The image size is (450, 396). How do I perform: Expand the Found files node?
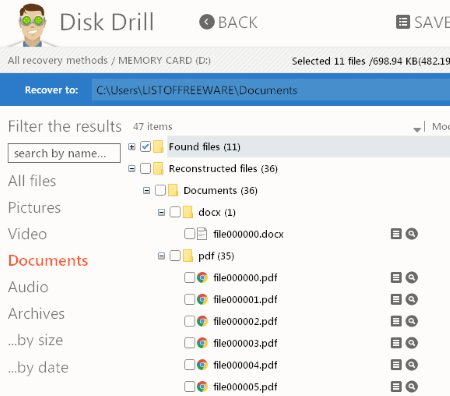point(132,147)
